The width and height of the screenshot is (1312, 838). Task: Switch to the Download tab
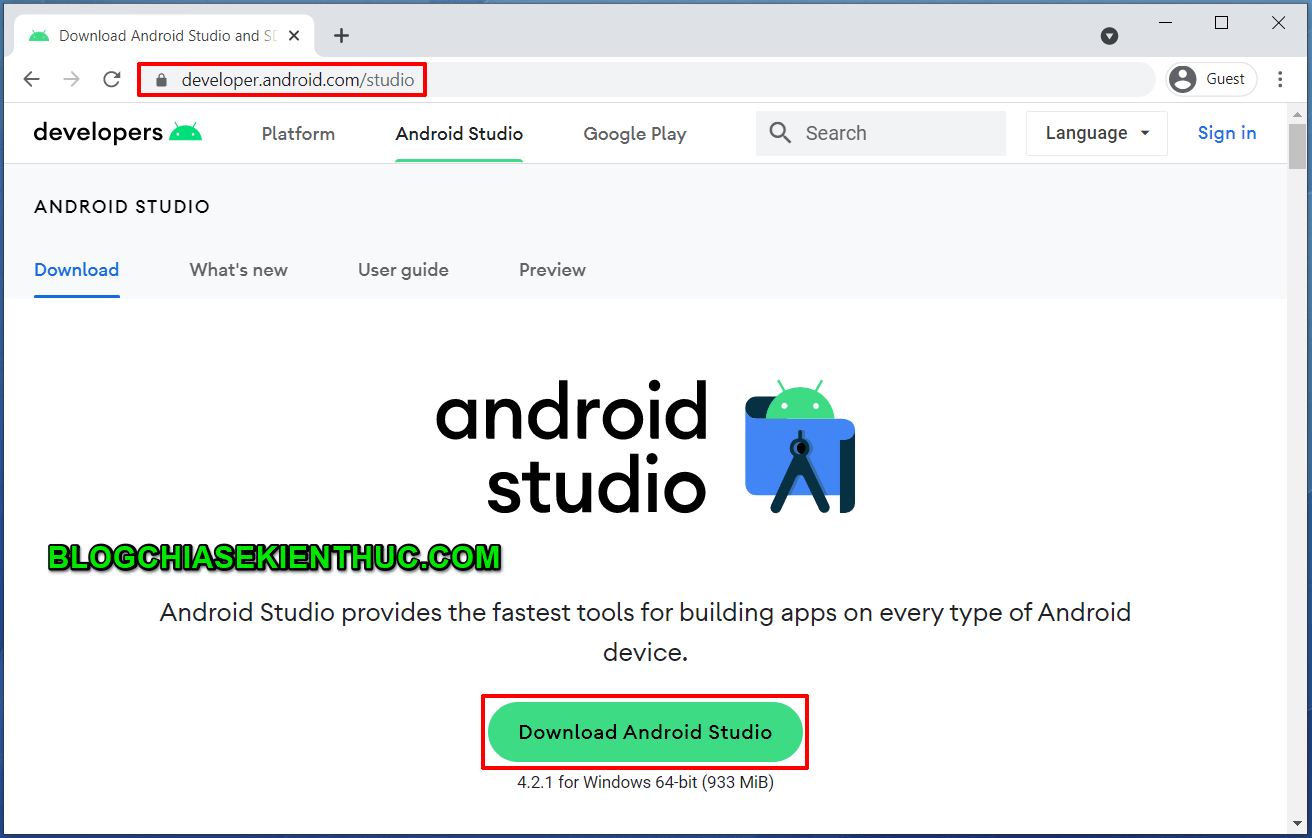(77, 270)
